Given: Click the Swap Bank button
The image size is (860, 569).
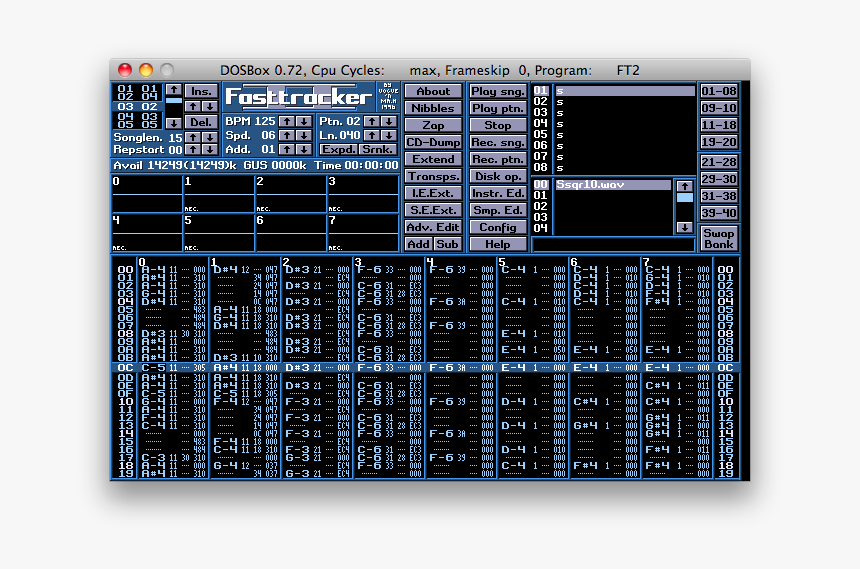Looking at the screenshot, I should pyautogui.click(x=718, y=239).
